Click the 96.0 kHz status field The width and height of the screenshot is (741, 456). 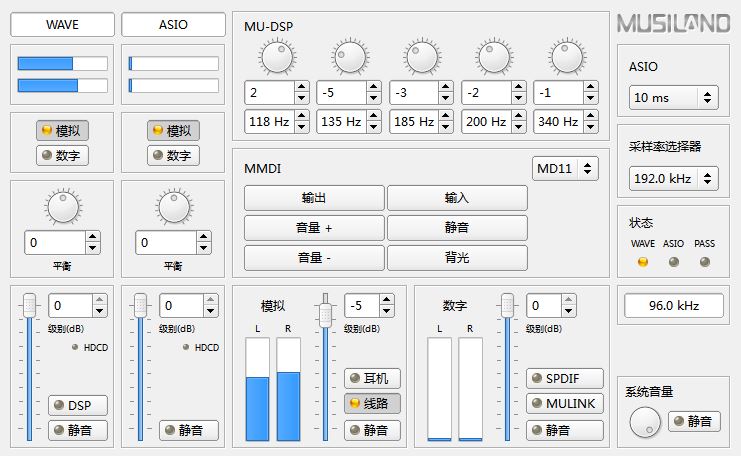point(673,305)
